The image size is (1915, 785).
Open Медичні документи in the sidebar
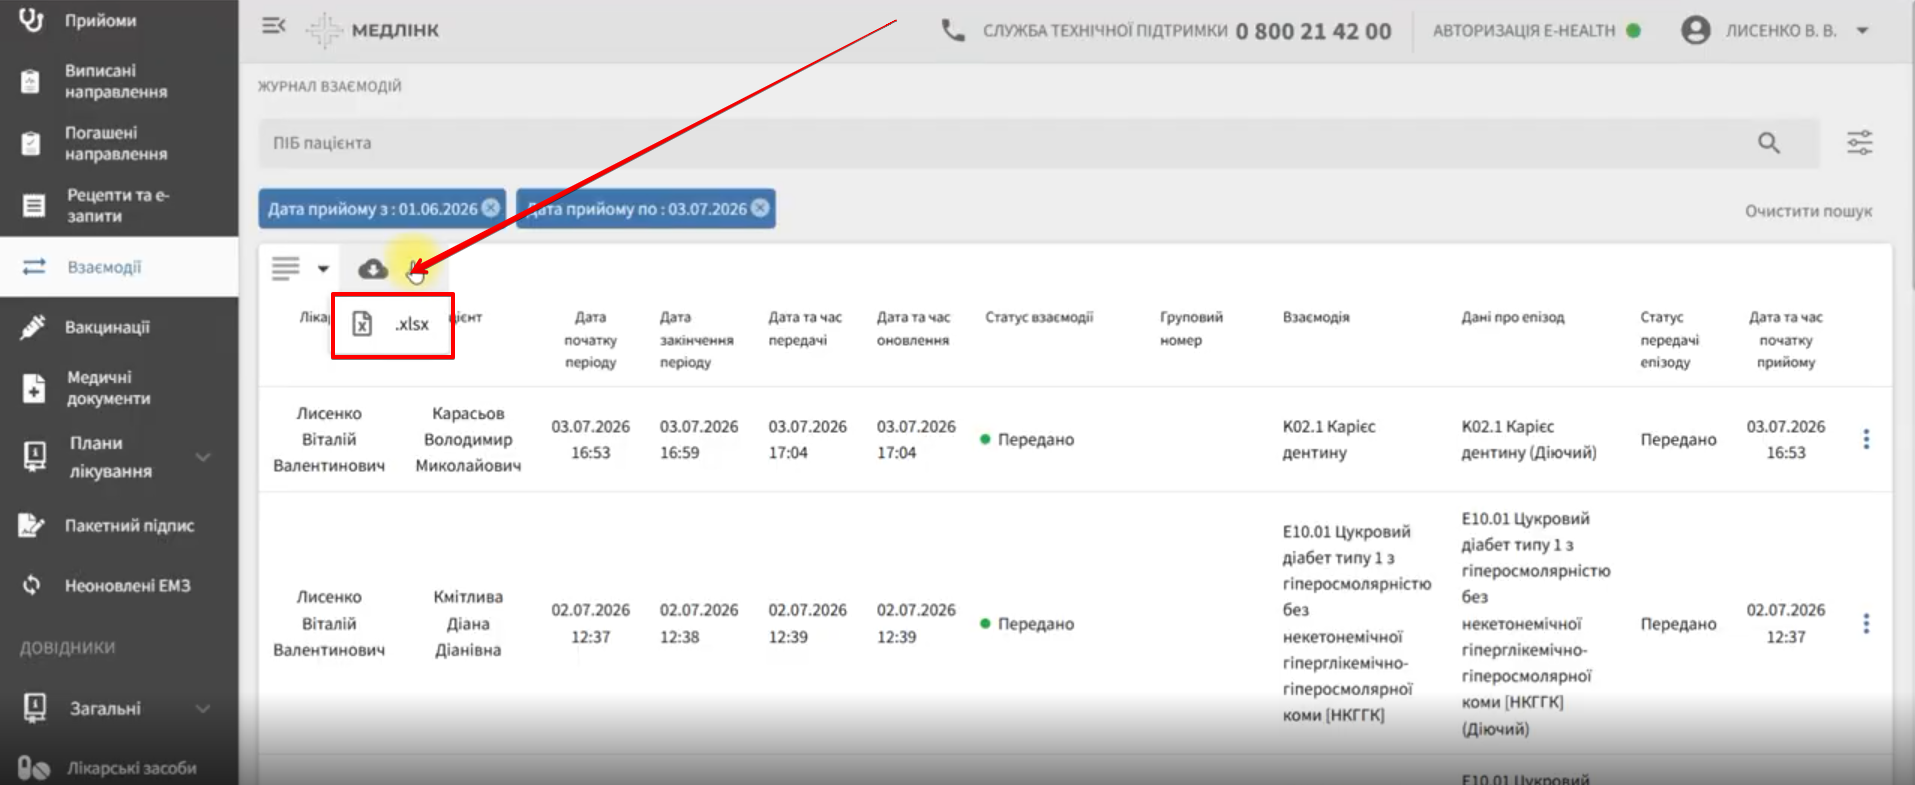point(108,387)
